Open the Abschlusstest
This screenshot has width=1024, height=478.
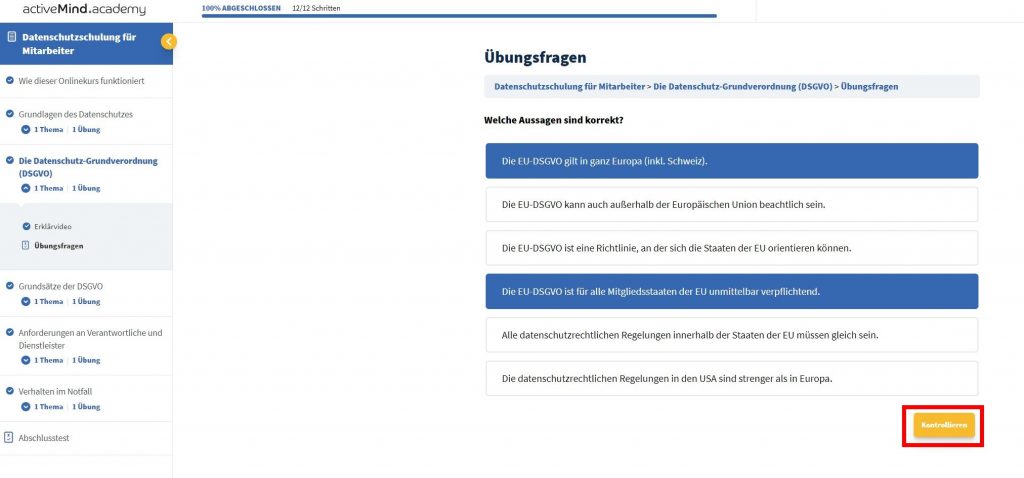[44, 438]
